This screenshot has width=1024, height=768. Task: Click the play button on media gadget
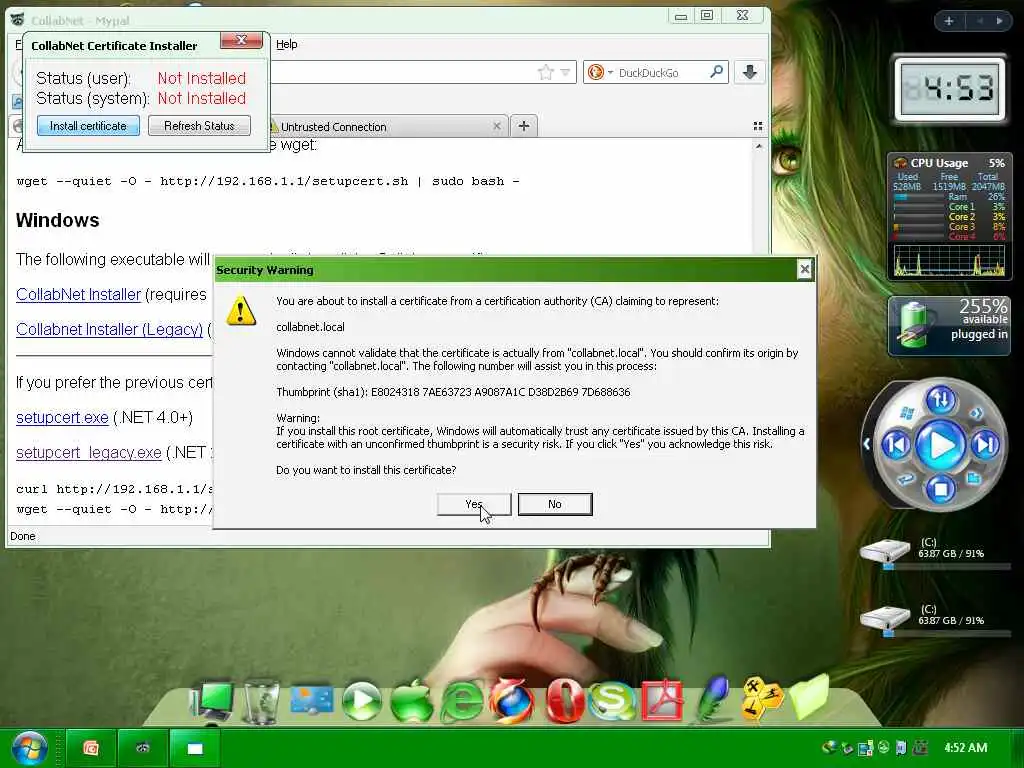point(941,445)
